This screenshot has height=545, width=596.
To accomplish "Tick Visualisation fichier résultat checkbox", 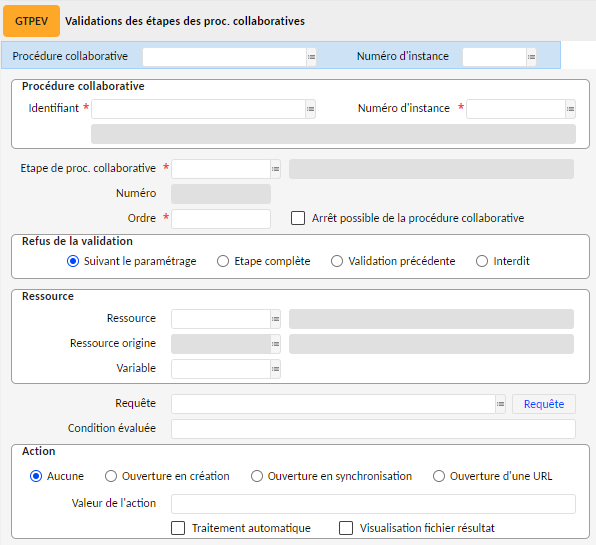I will 346,528.
